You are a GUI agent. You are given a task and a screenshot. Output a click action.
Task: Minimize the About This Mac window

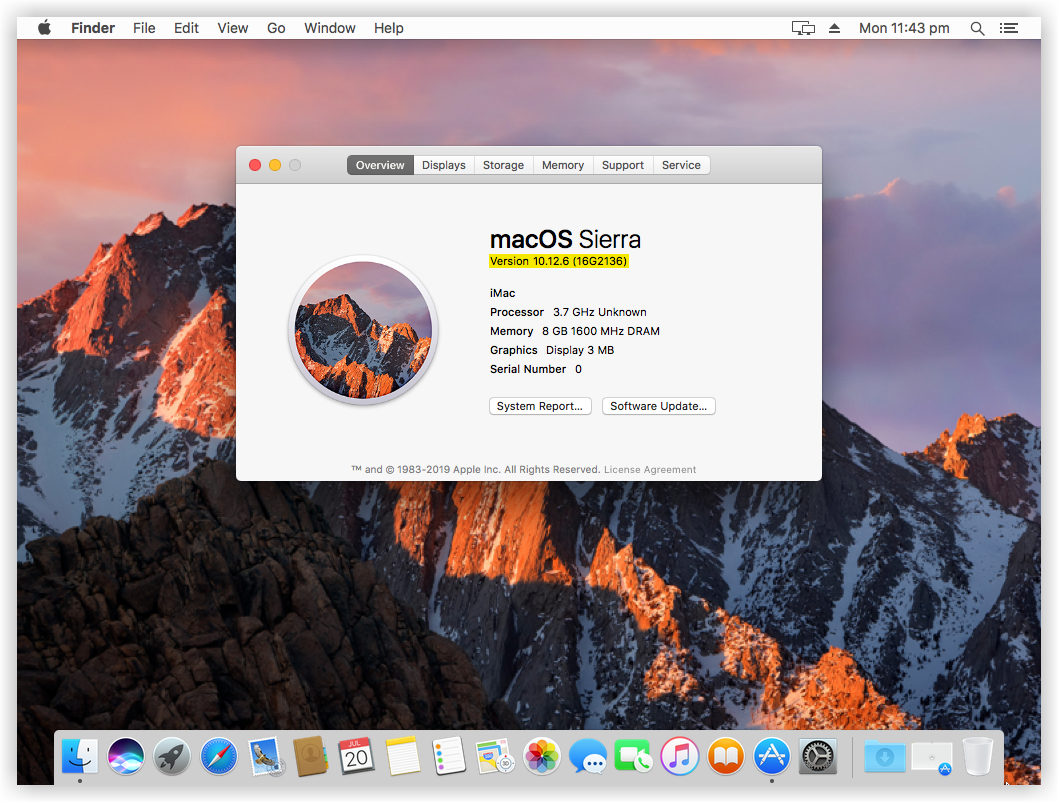[x=275, y=165]
